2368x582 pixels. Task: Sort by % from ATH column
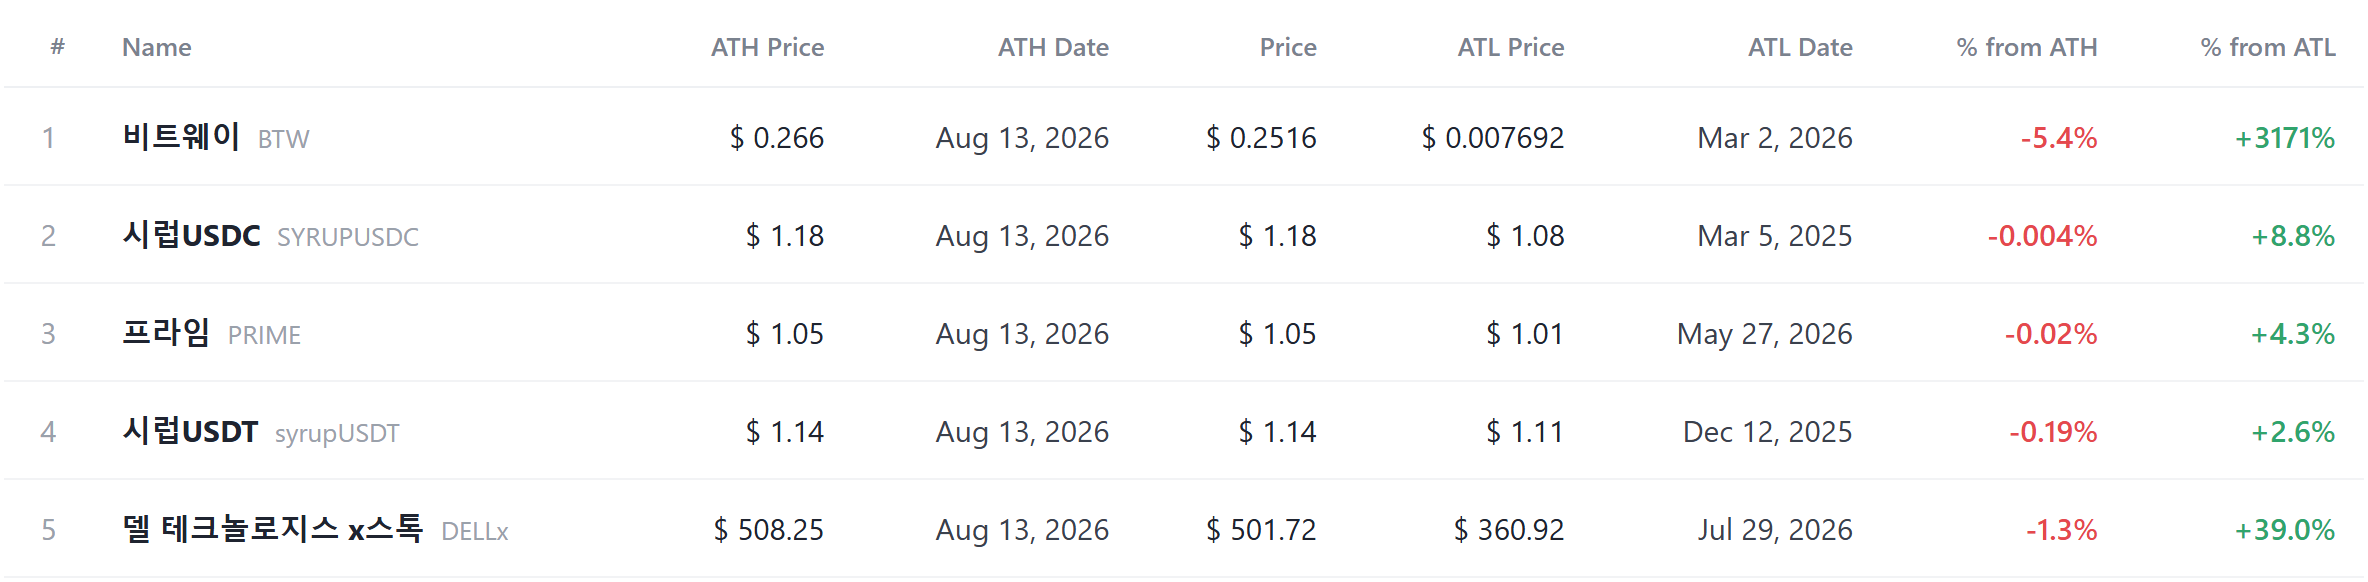[2027, 47]
